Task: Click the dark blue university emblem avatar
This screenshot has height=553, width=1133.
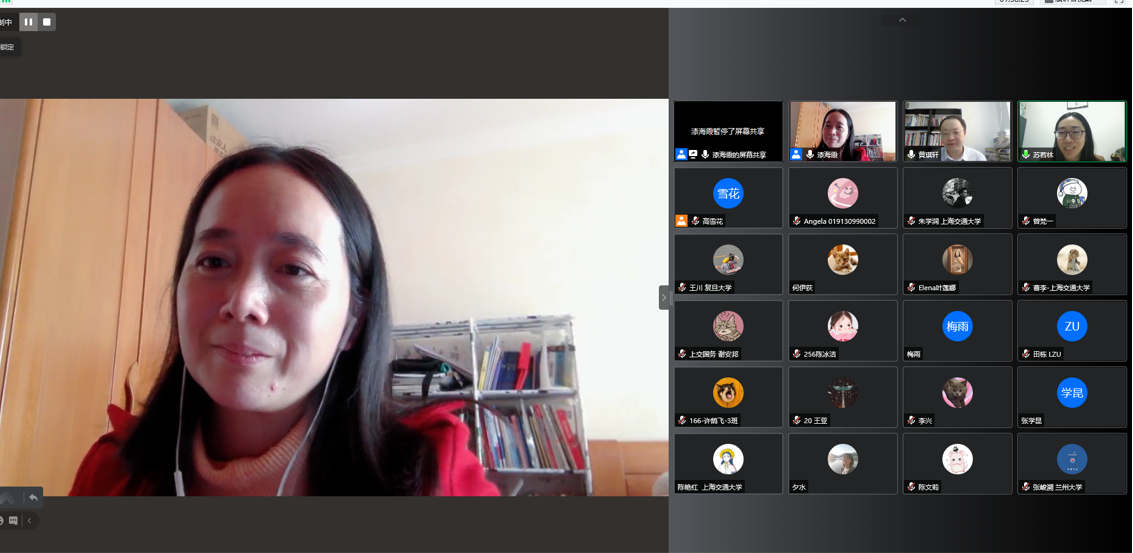Action: coord(1072,459)
